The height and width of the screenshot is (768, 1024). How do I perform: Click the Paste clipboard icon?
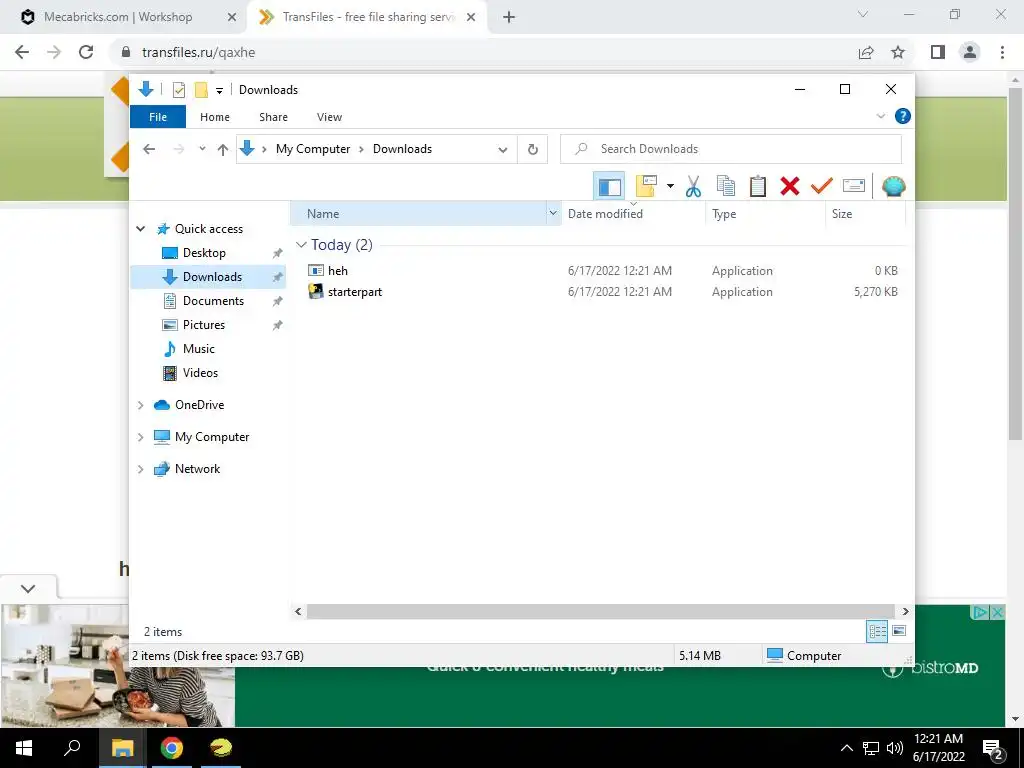coord(758,186)
